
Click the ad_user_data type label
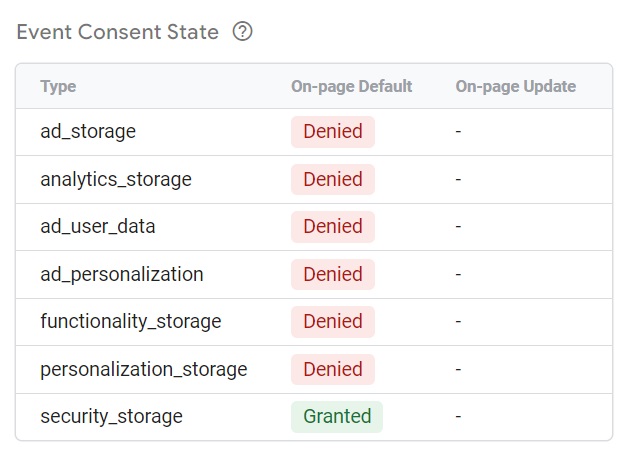(x=97, y=227)
